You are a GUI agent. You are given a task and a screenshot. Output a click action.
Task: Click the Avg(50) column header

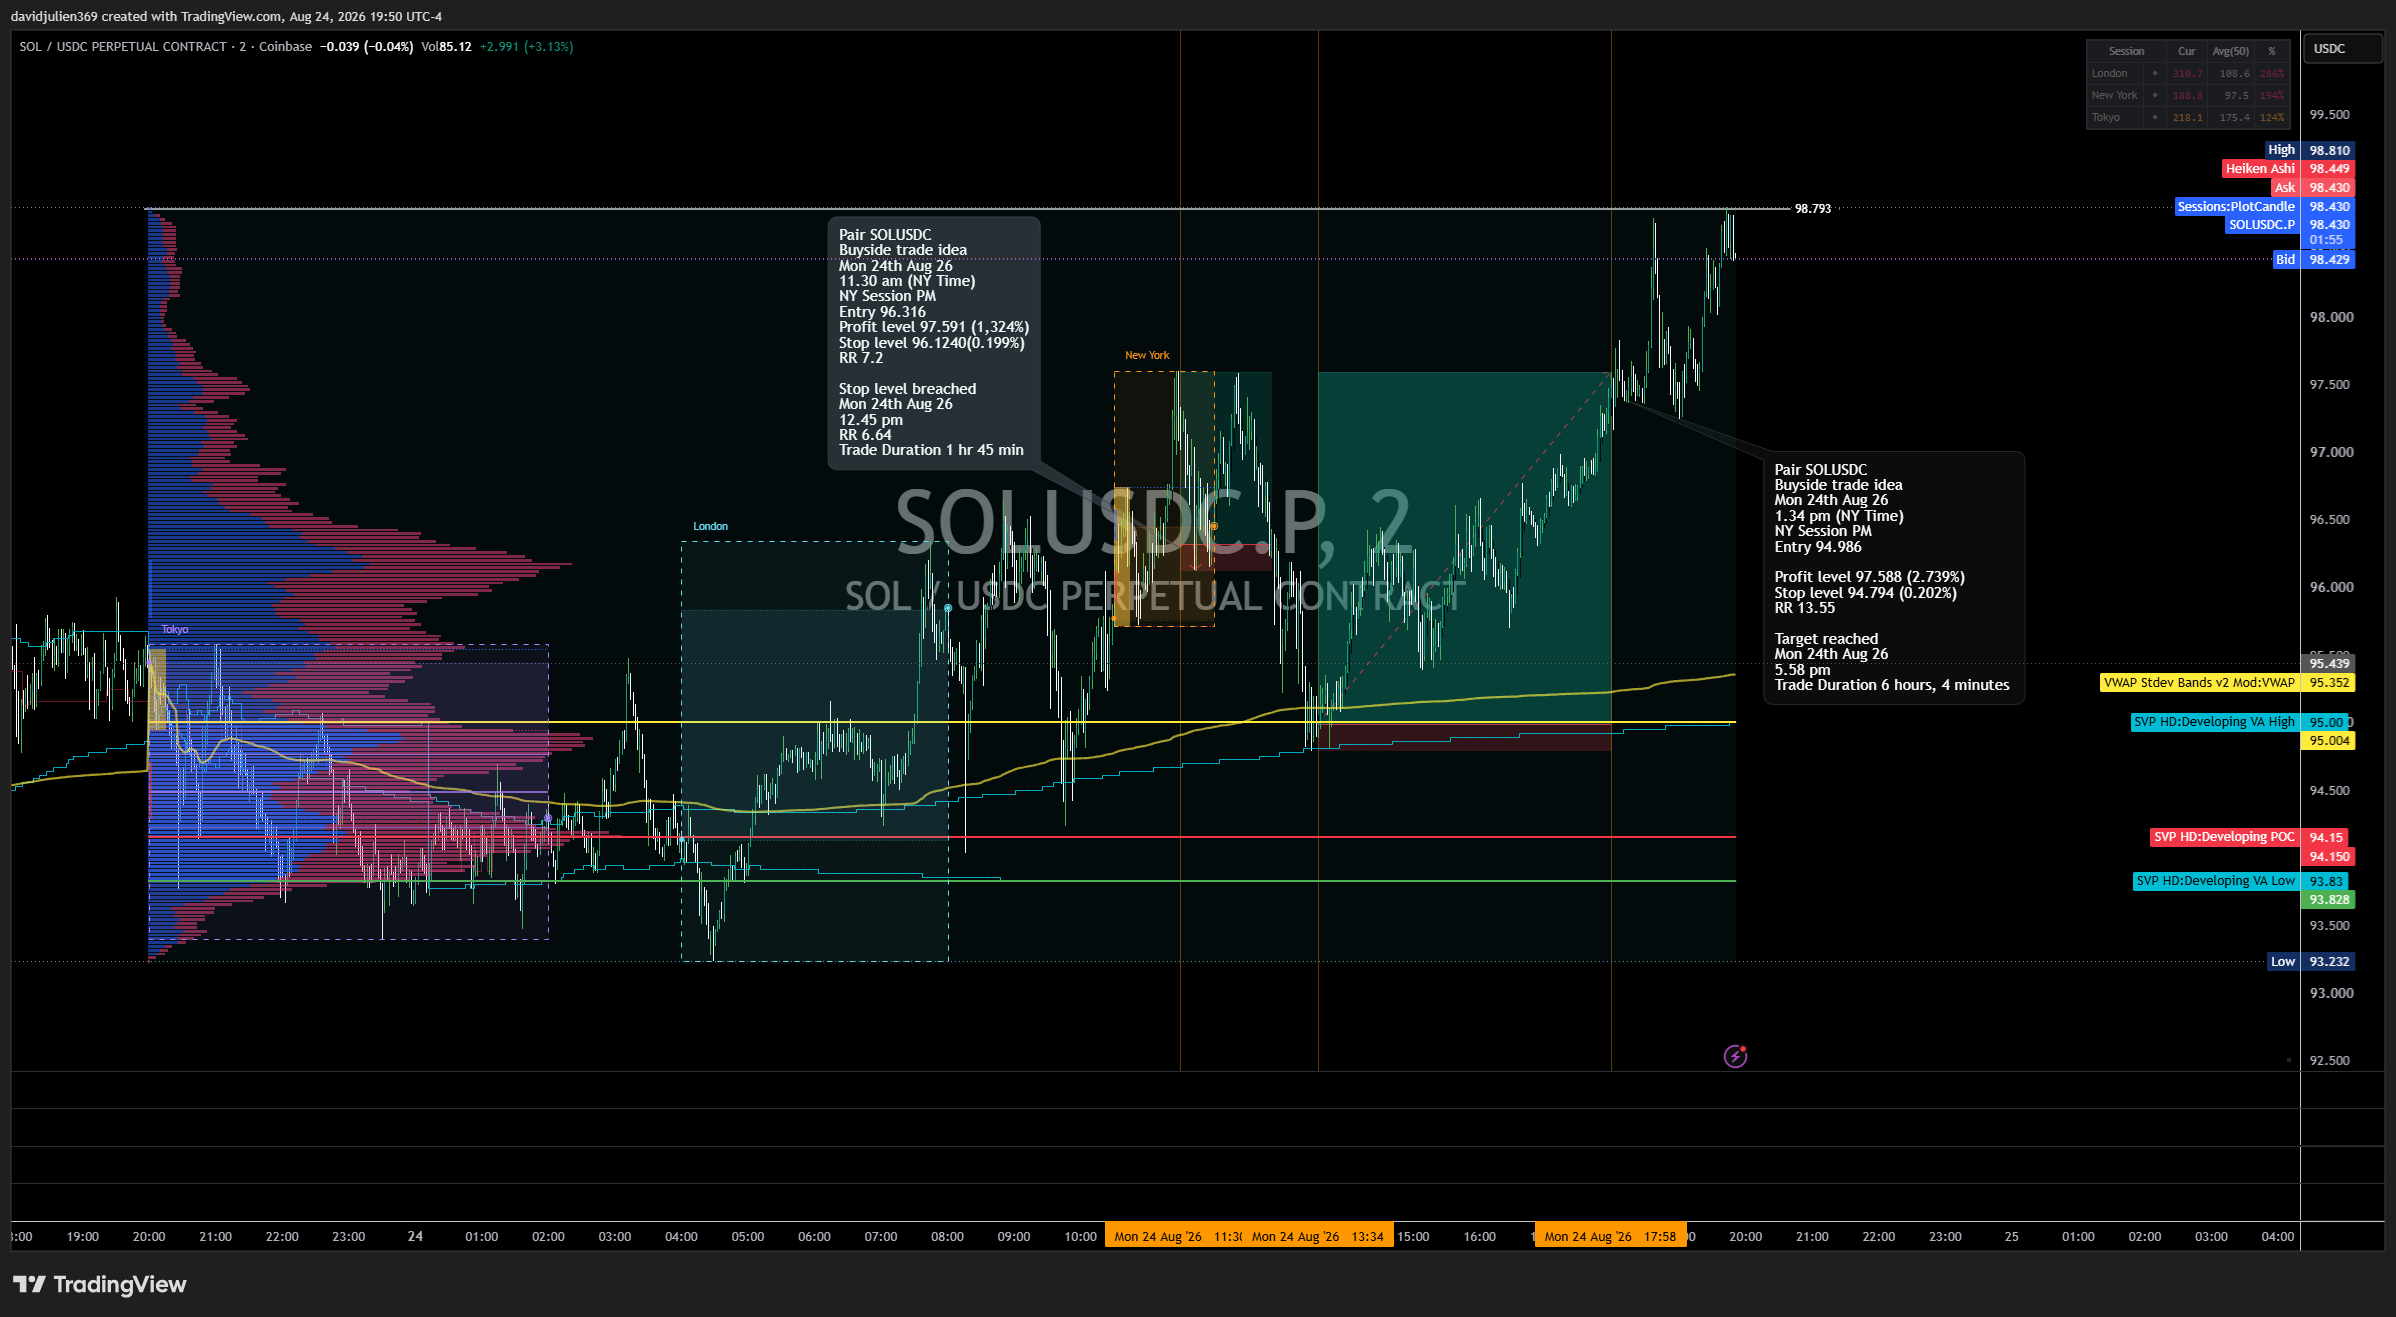2230,51
